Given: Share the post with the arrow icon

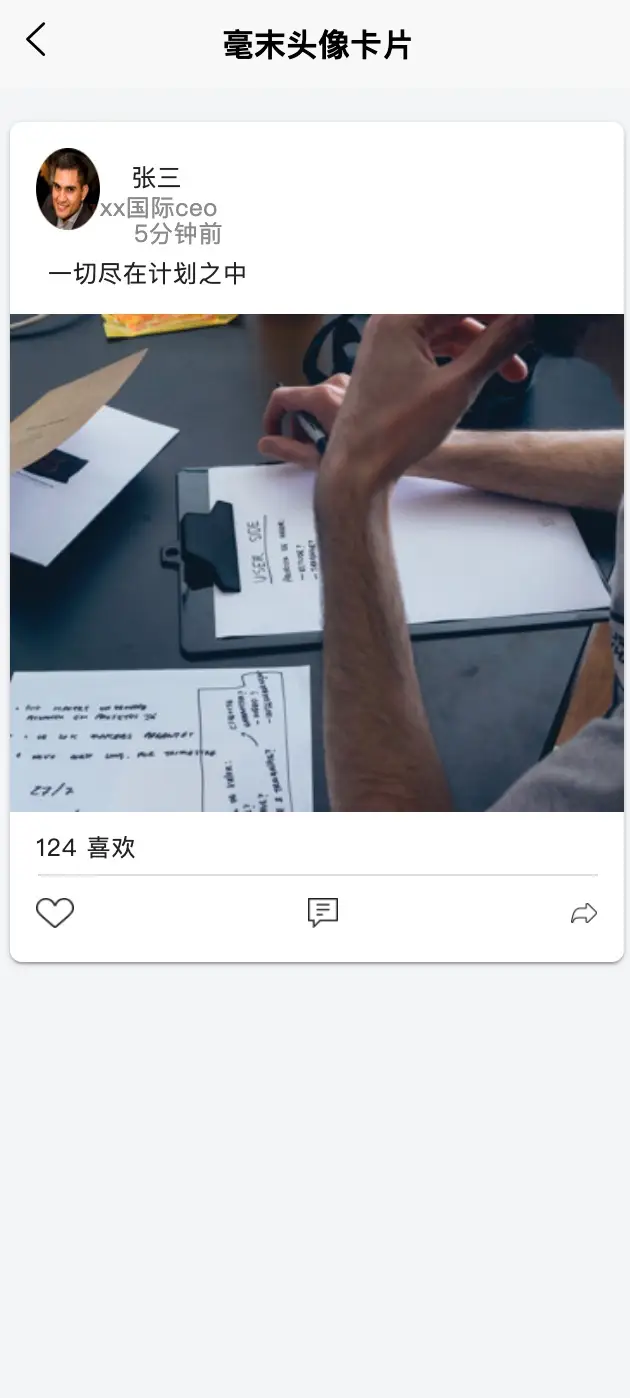Looking at the screenshot, I should point(584,913).
